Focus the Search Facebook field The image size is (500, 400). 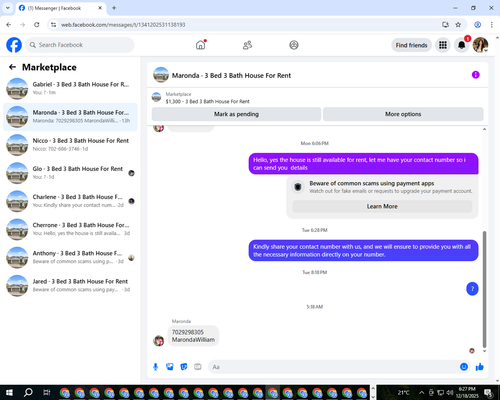tap(80, 45)
